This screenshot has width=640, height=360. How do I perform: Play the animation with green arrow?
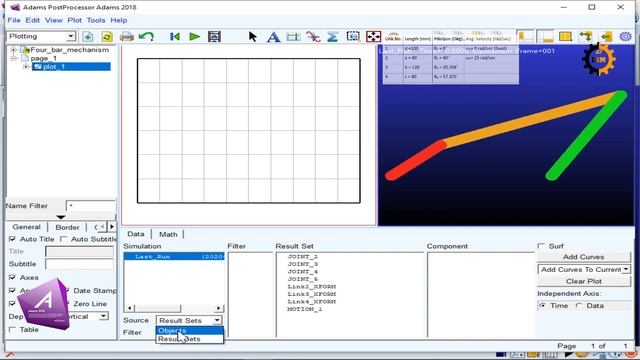point(195,37)
